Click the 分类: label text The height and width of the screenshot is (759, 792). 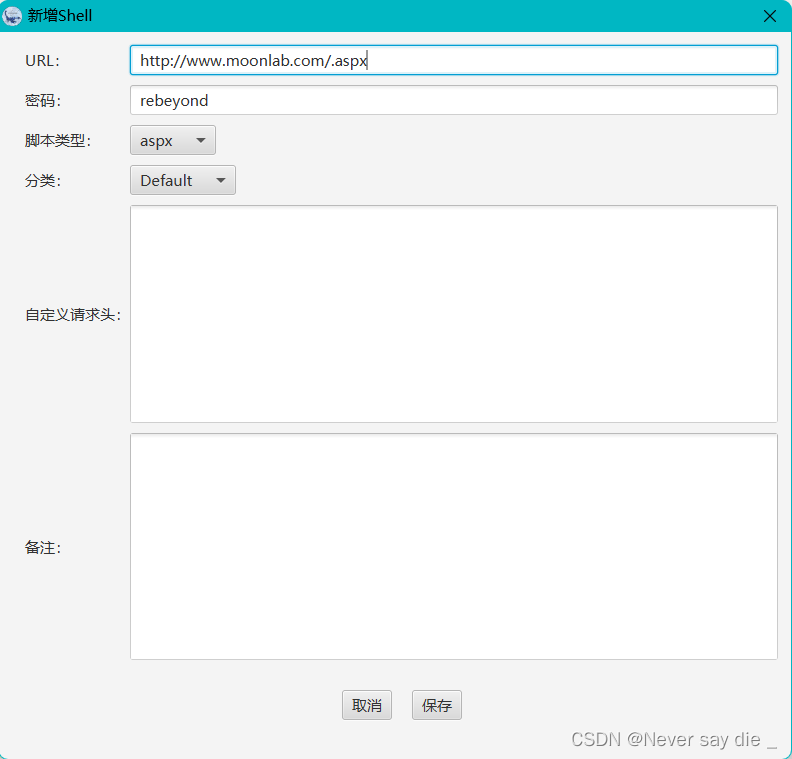[x=43, y=180]
